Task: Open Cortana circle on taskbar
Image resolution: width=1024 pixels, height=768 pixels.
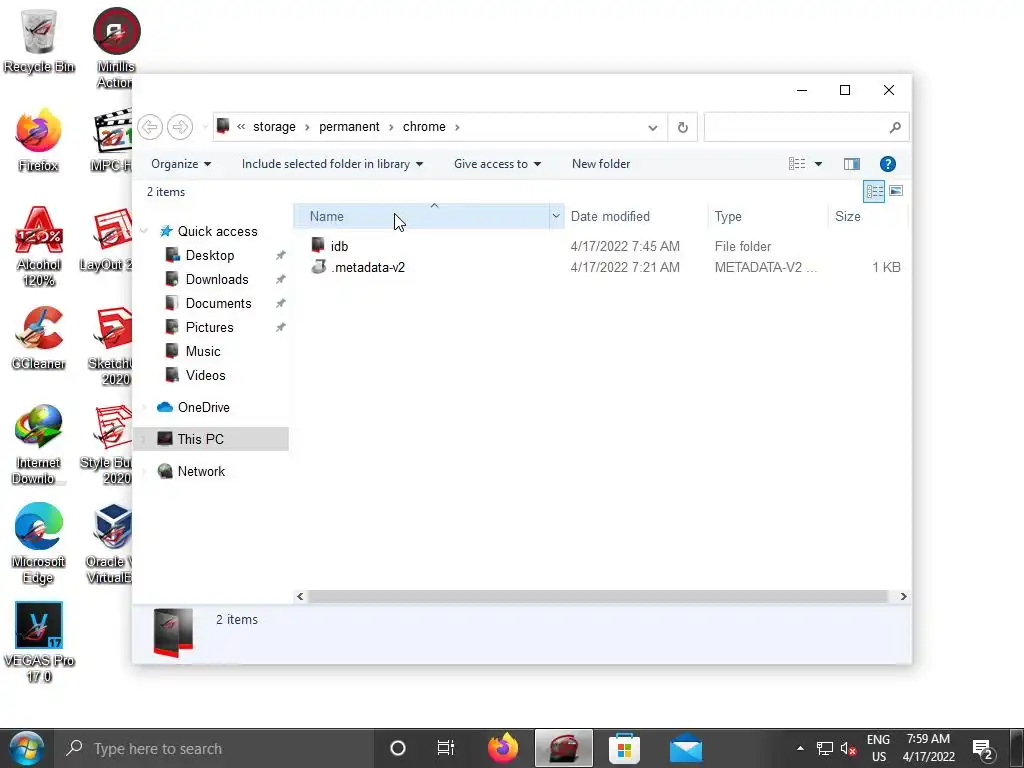Action: click(398, 748)
